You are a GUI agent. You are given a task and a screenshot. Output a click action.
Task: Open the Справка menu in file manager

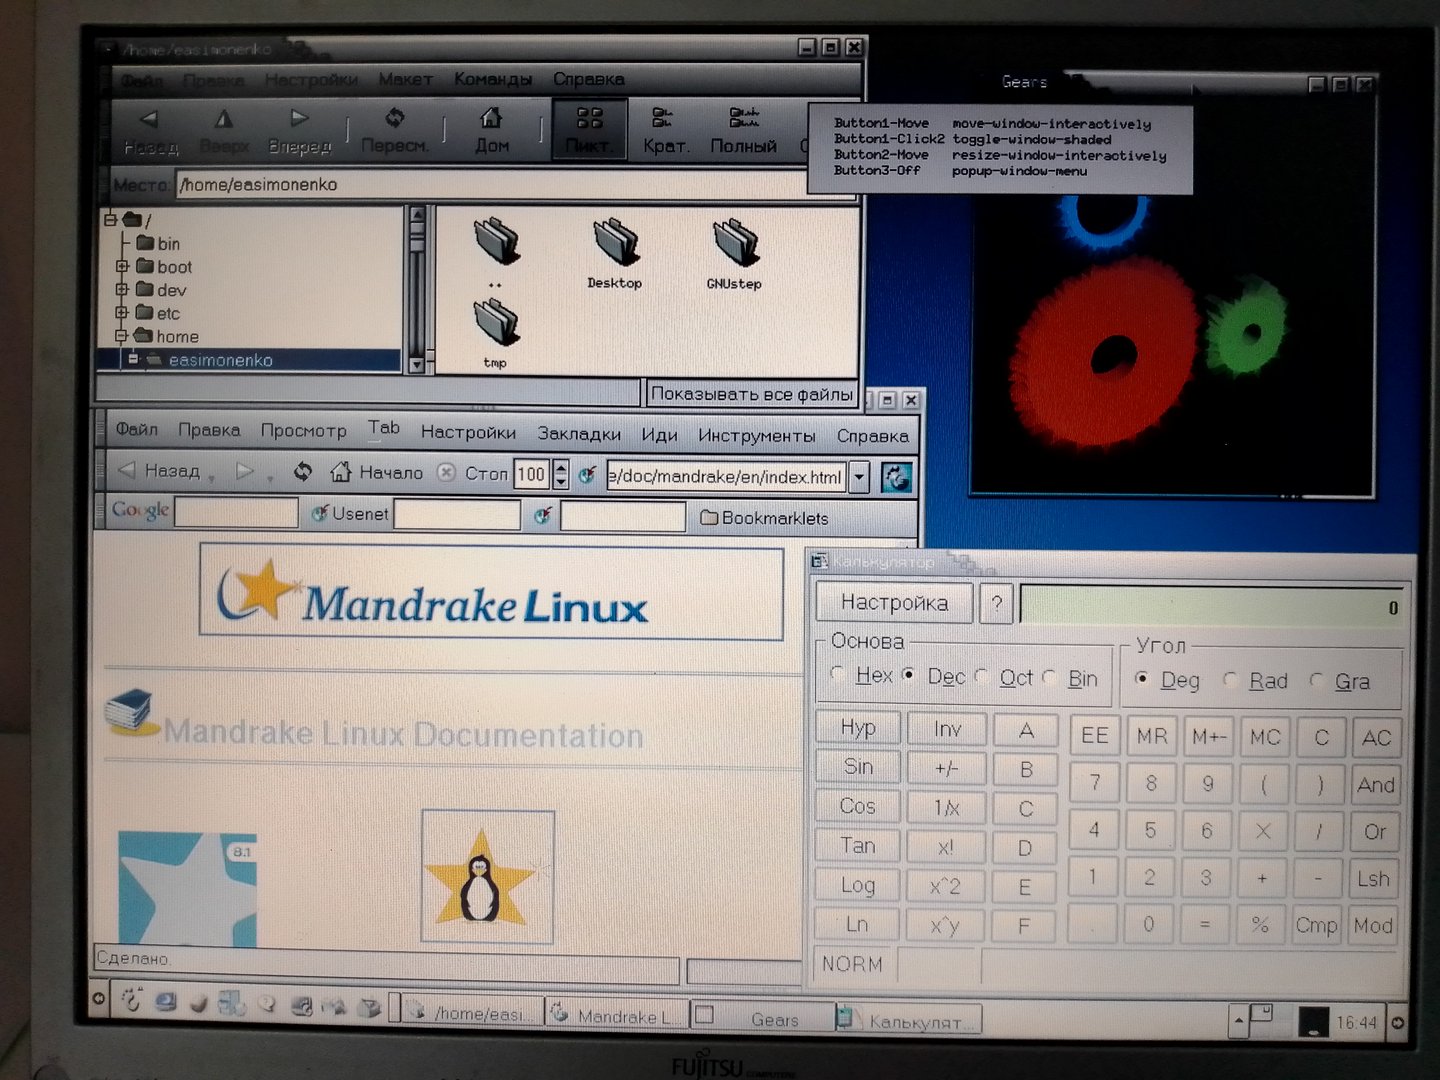[589, 79]
